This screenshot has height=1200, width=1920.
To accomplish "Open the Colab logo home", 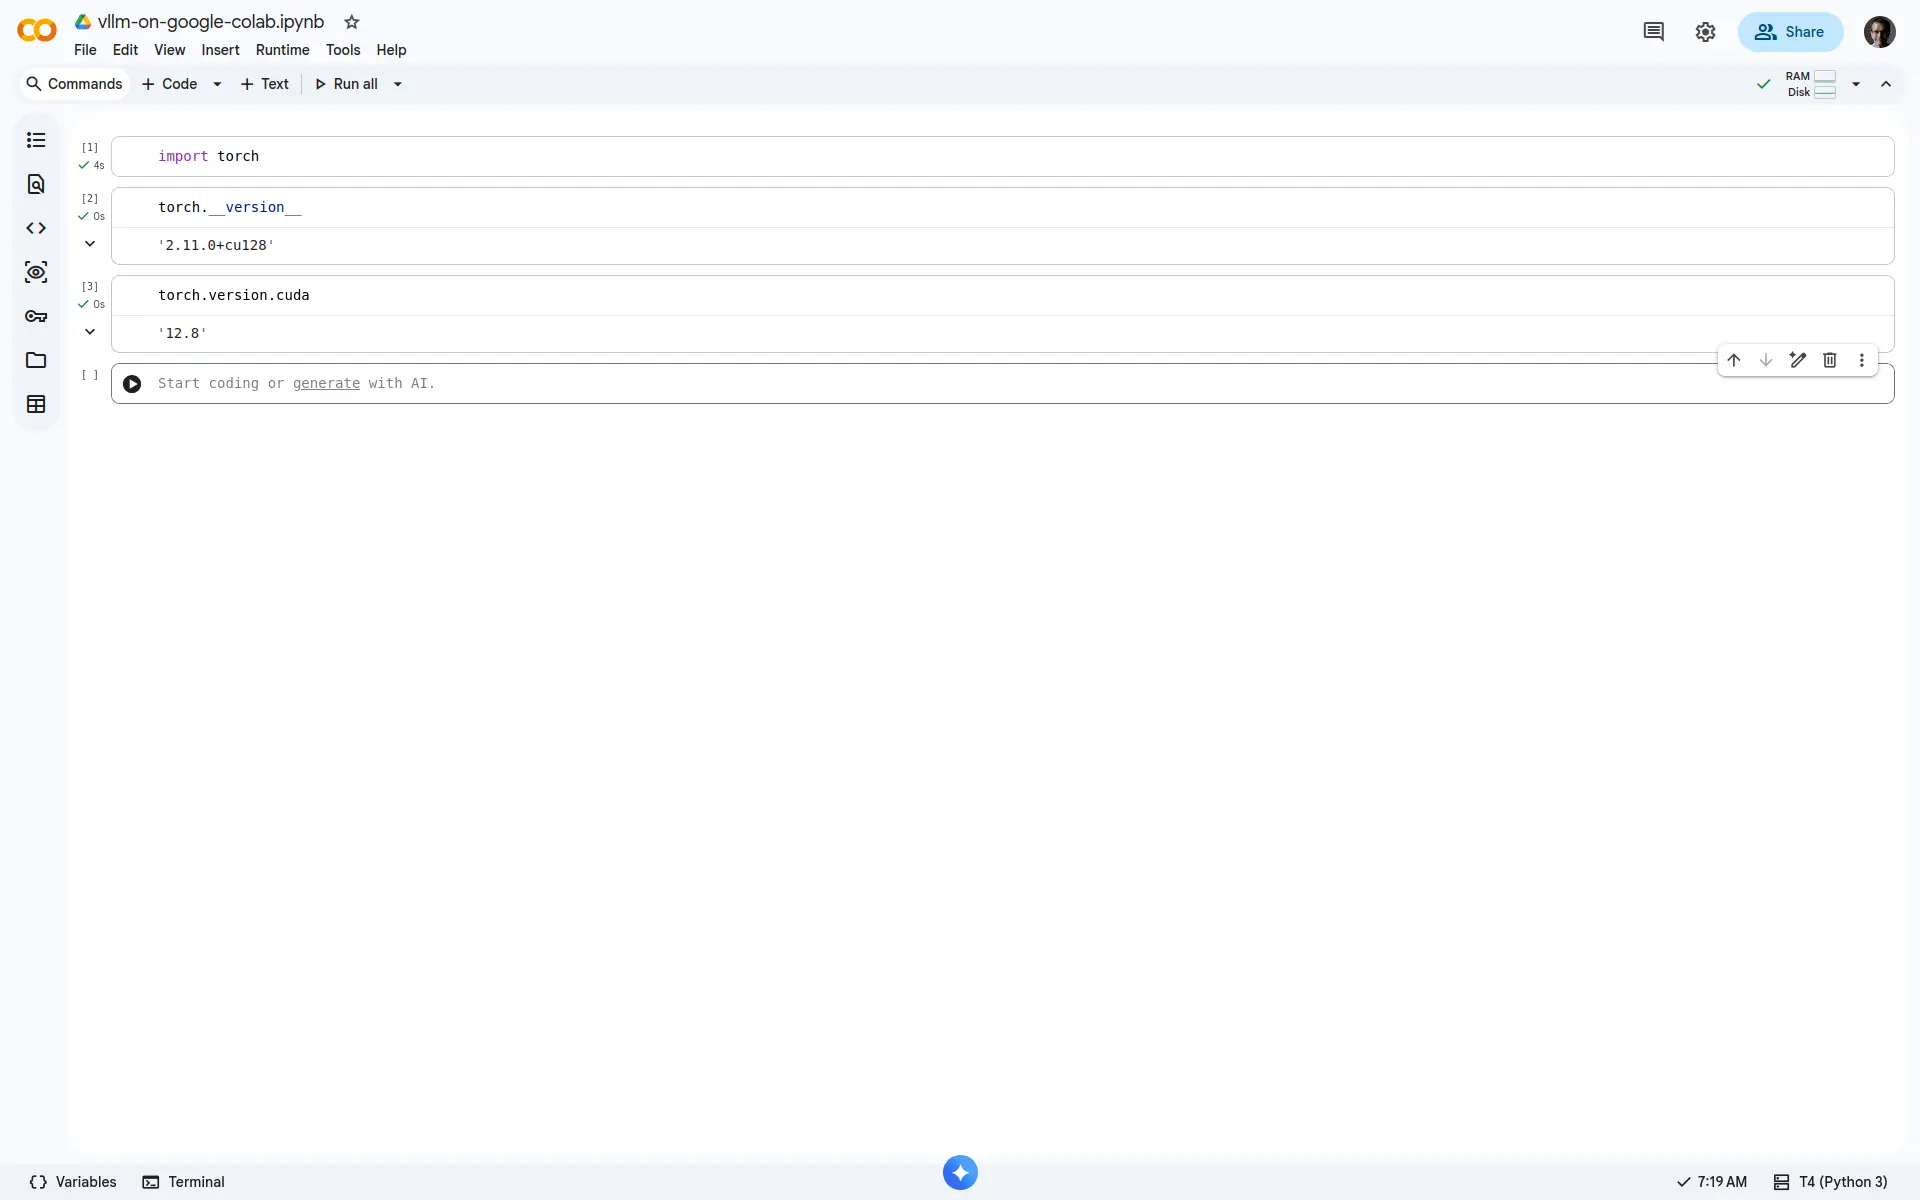I will coord(37,31).
